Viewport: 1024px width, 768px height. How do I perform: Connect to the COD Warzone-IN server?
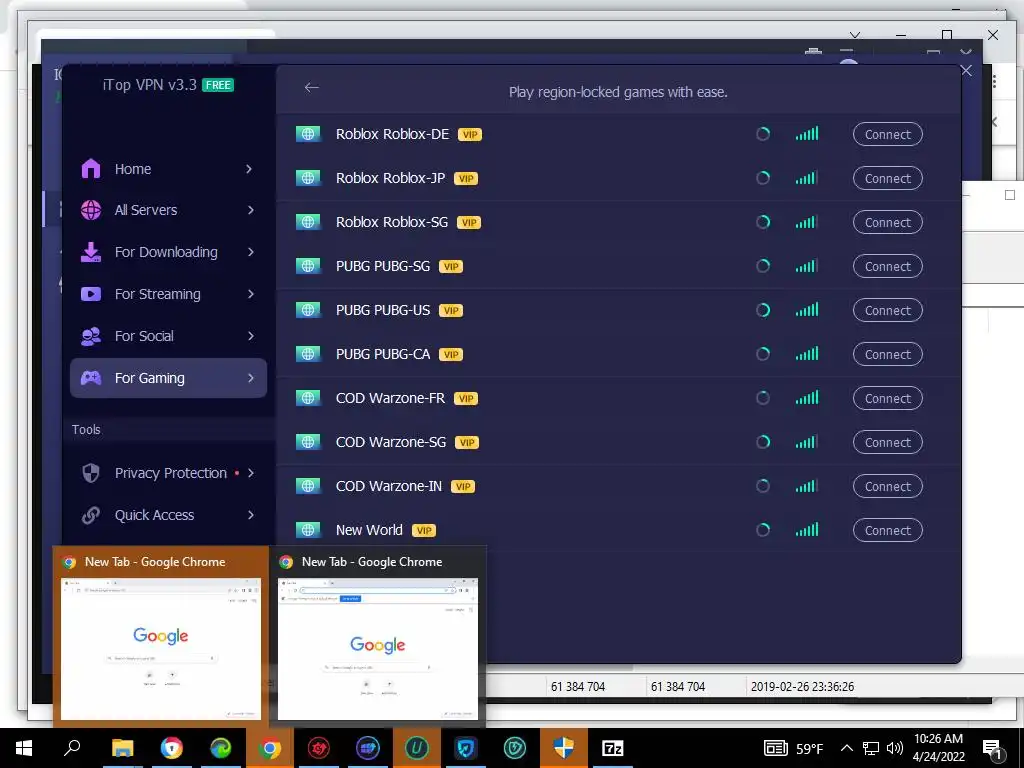888,486
